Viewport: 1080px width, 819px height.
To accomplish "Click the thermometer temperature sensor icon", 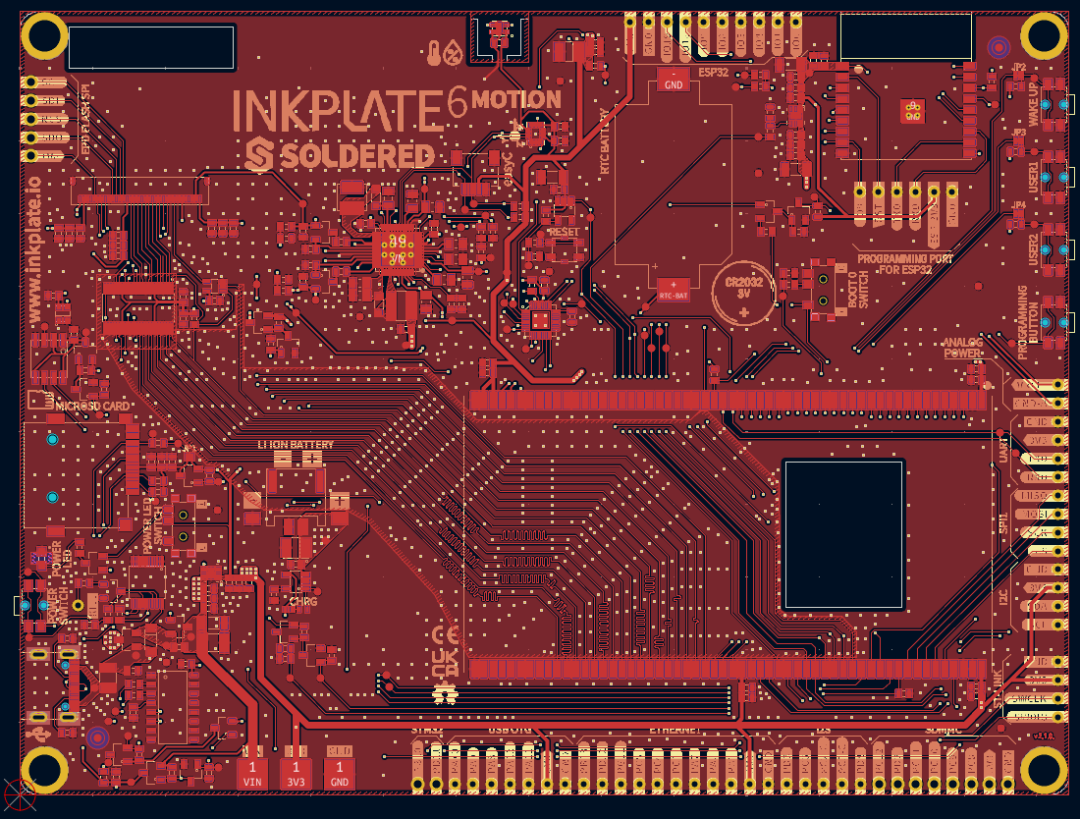I will tap(434, 53).
